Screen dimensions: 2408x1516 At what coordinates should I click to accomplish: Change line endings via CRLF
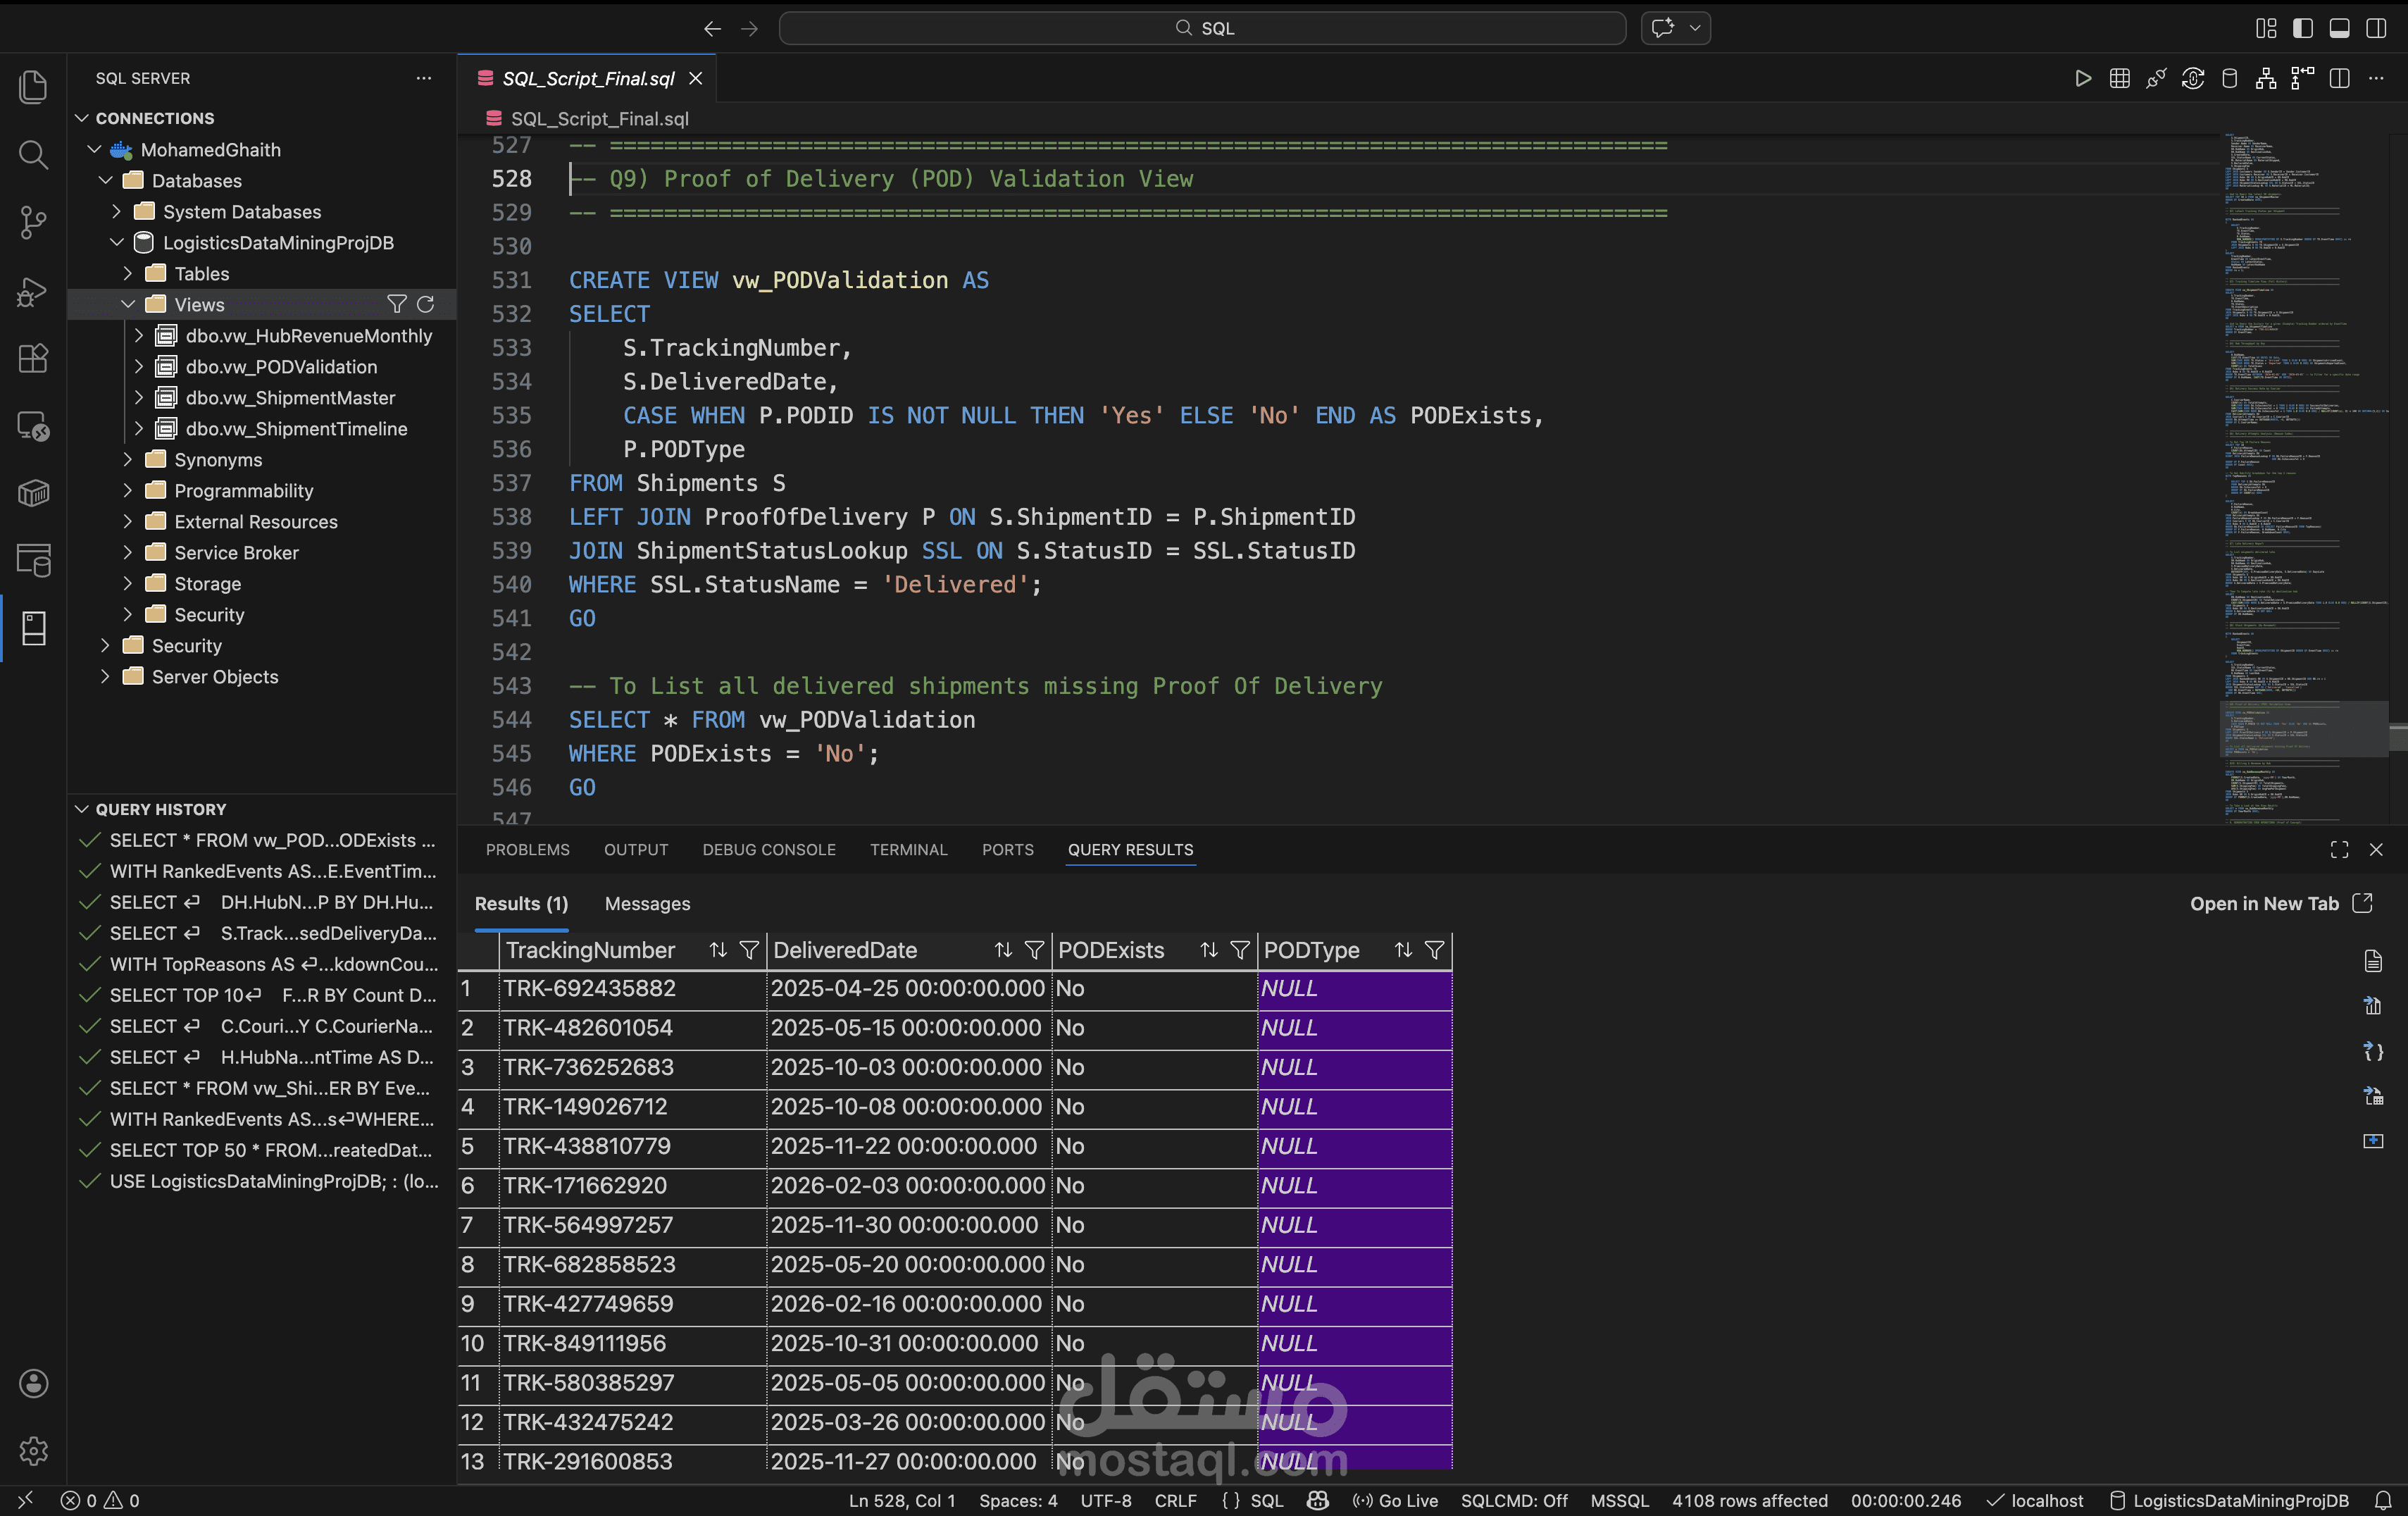coord(1175,1500)
